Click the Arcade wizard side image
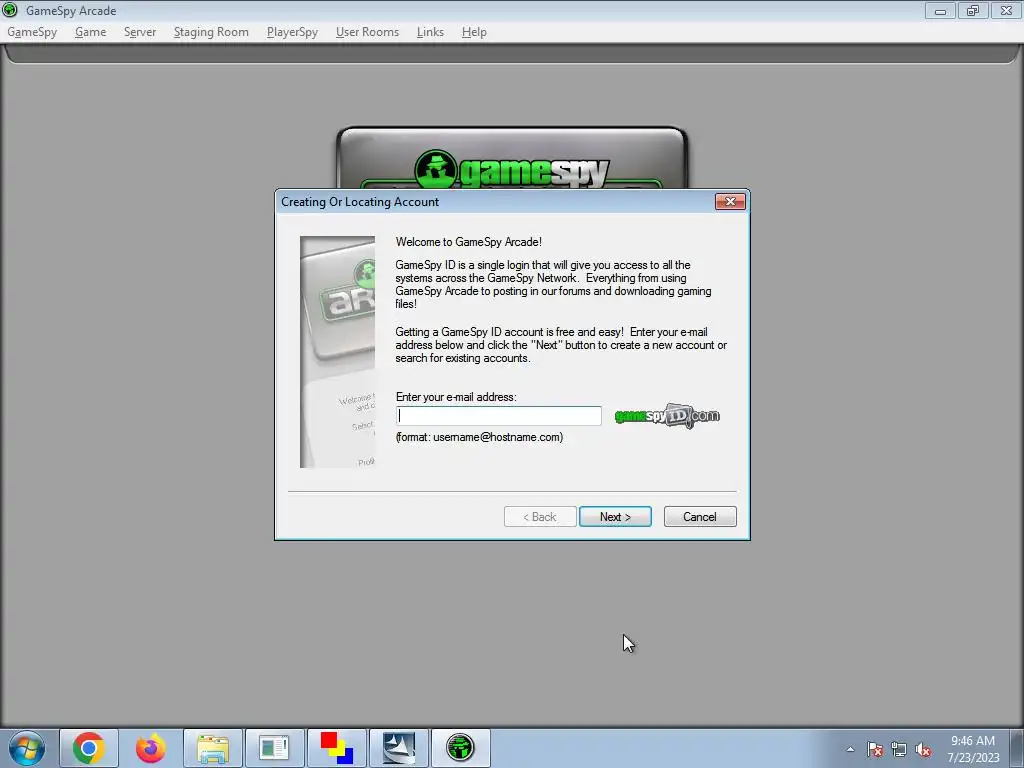 [x=337, y=352]
